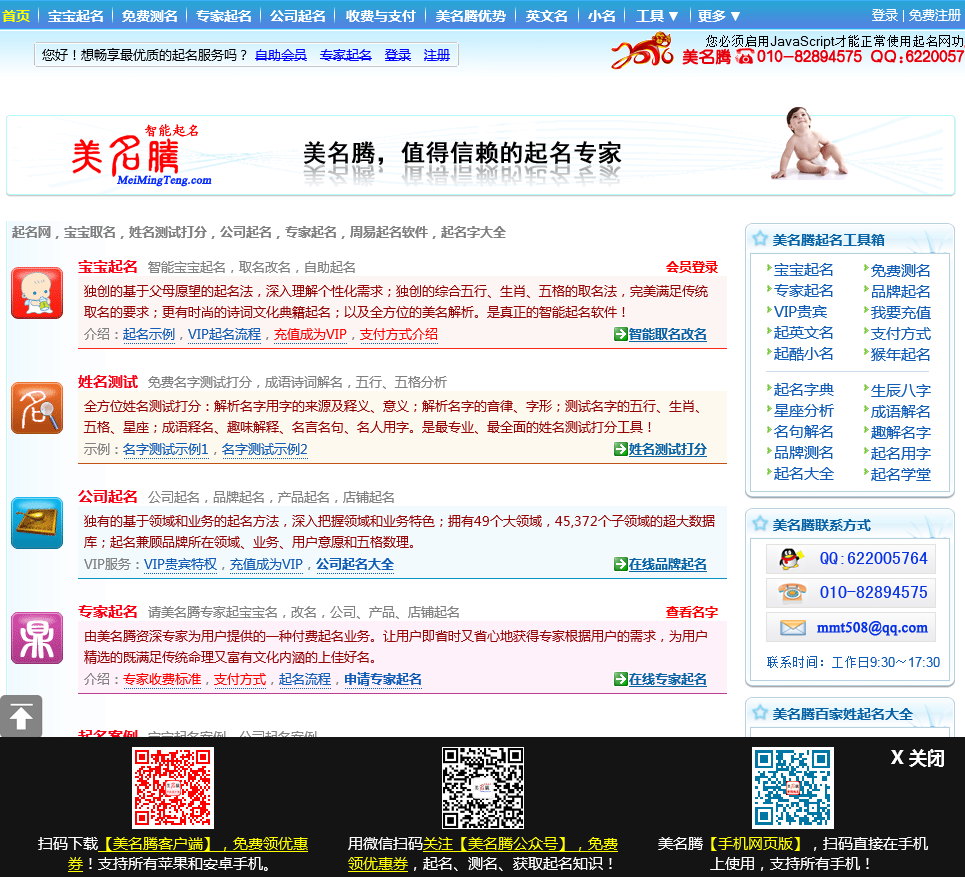Click the black 微信公众号 QR code

click(x=483, y=788)
